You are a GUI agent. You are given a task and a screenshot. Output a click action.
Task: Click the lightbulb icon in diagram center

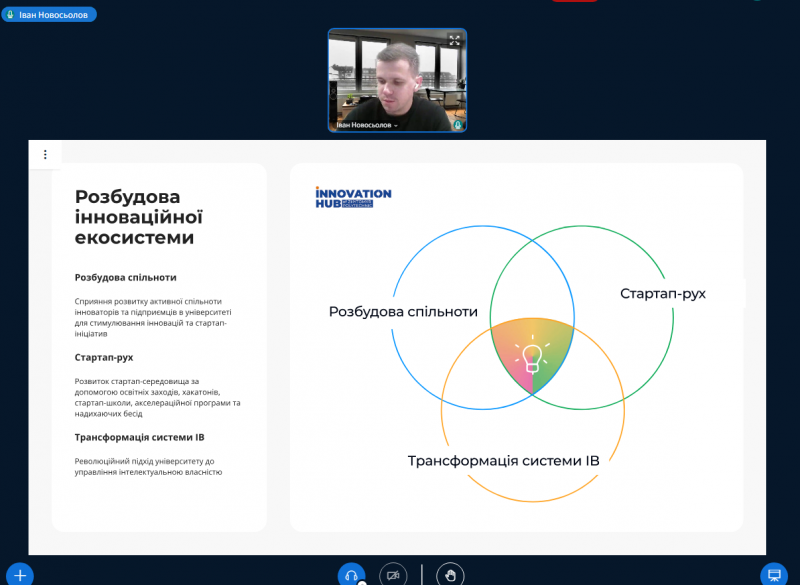click(x=532, y=353)
